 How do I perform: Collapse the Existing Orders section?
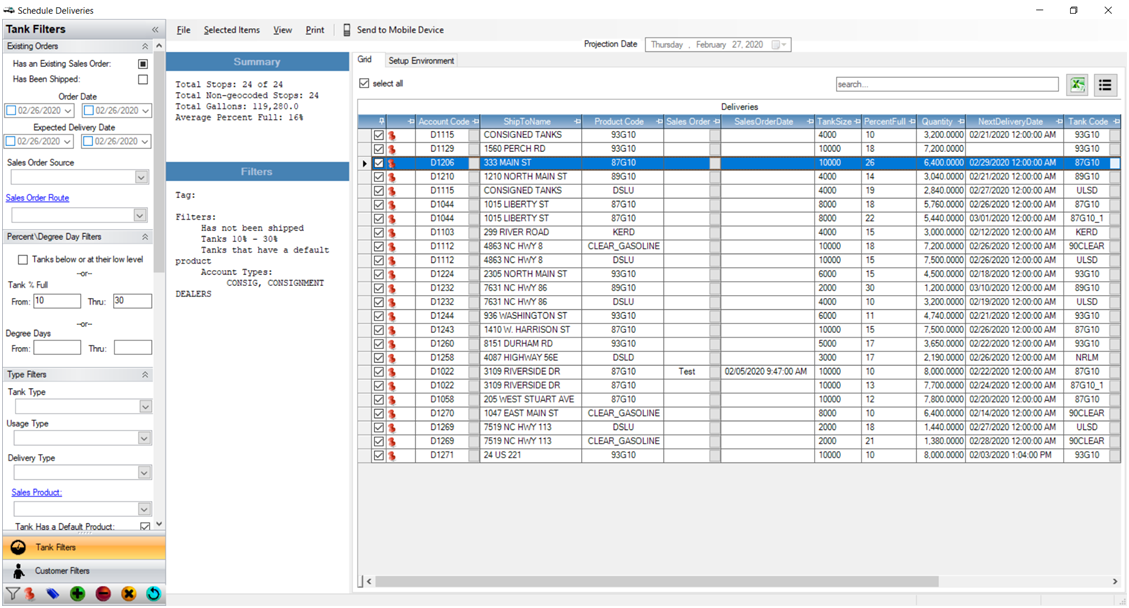pos(145,46)
